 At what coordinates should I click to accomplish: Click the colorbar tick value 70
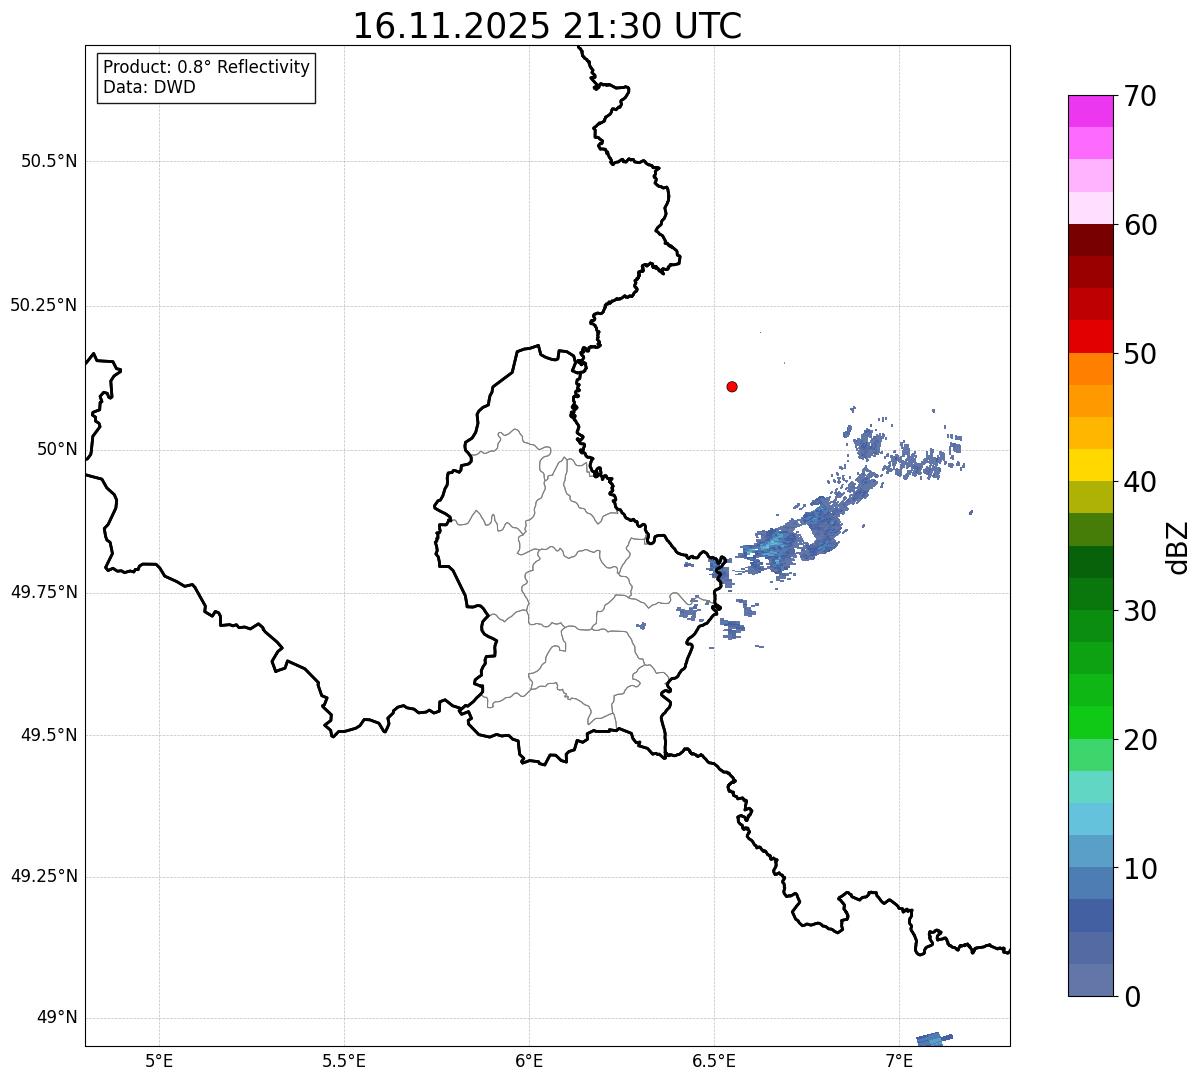(x=1140, y=96)
